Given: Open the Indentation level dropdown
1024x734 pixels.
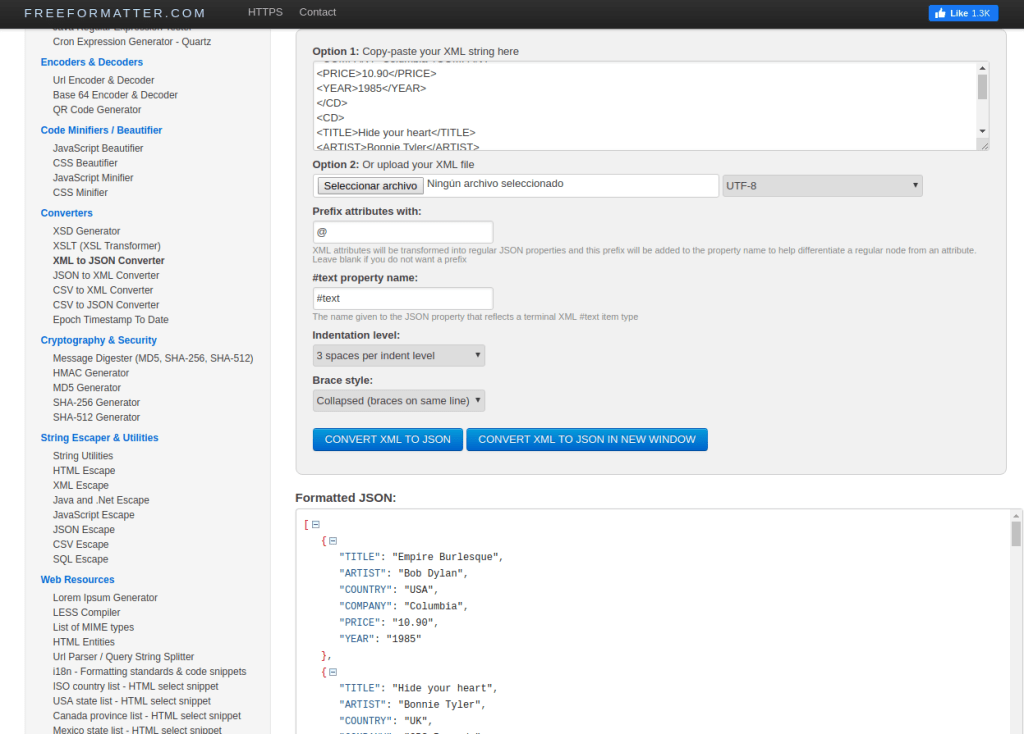Looking at the screenshot, I should pos(398,355).
